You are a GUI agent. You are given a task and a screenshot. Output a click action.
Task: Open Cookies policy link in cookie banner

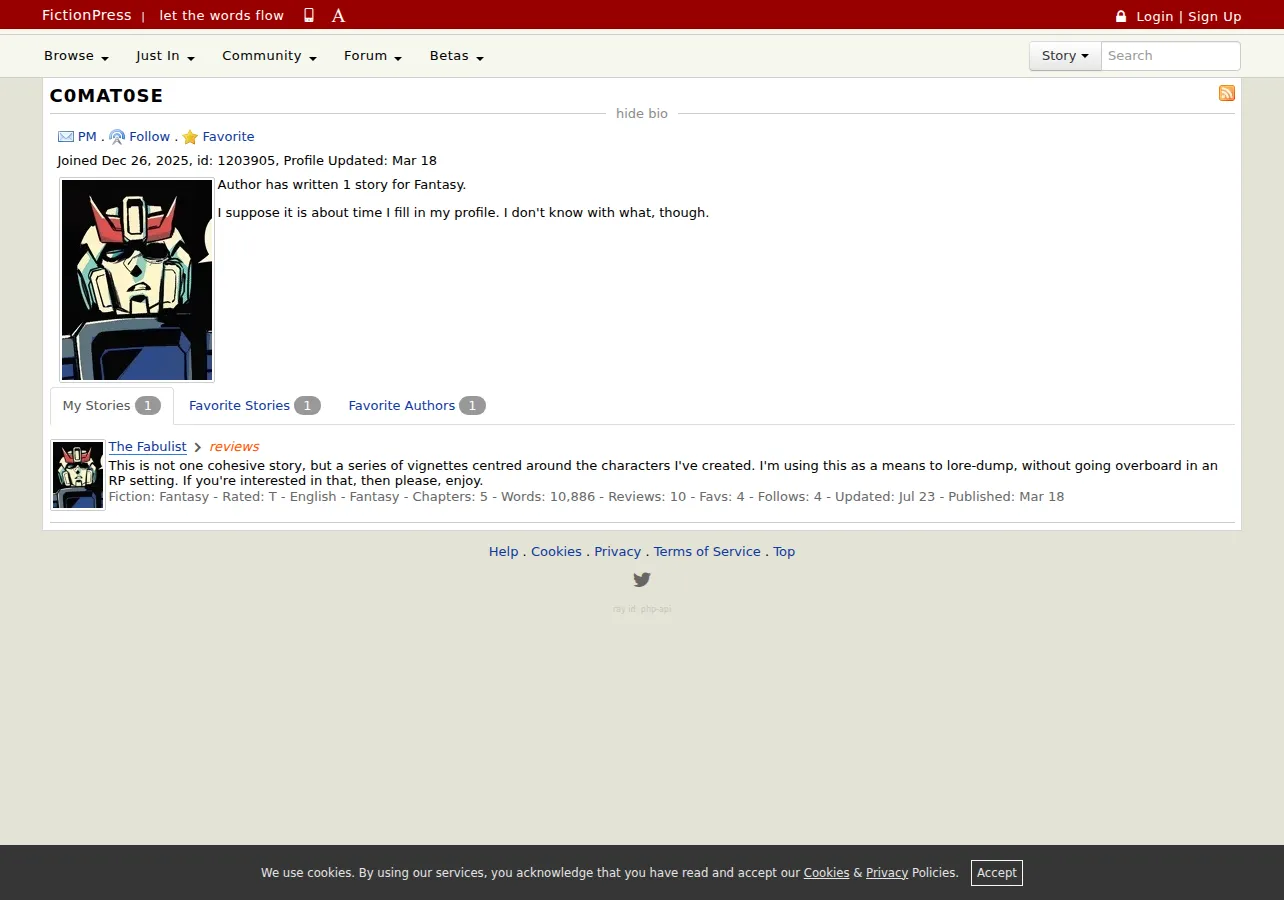pyautogui.click(x=827, y=873)
